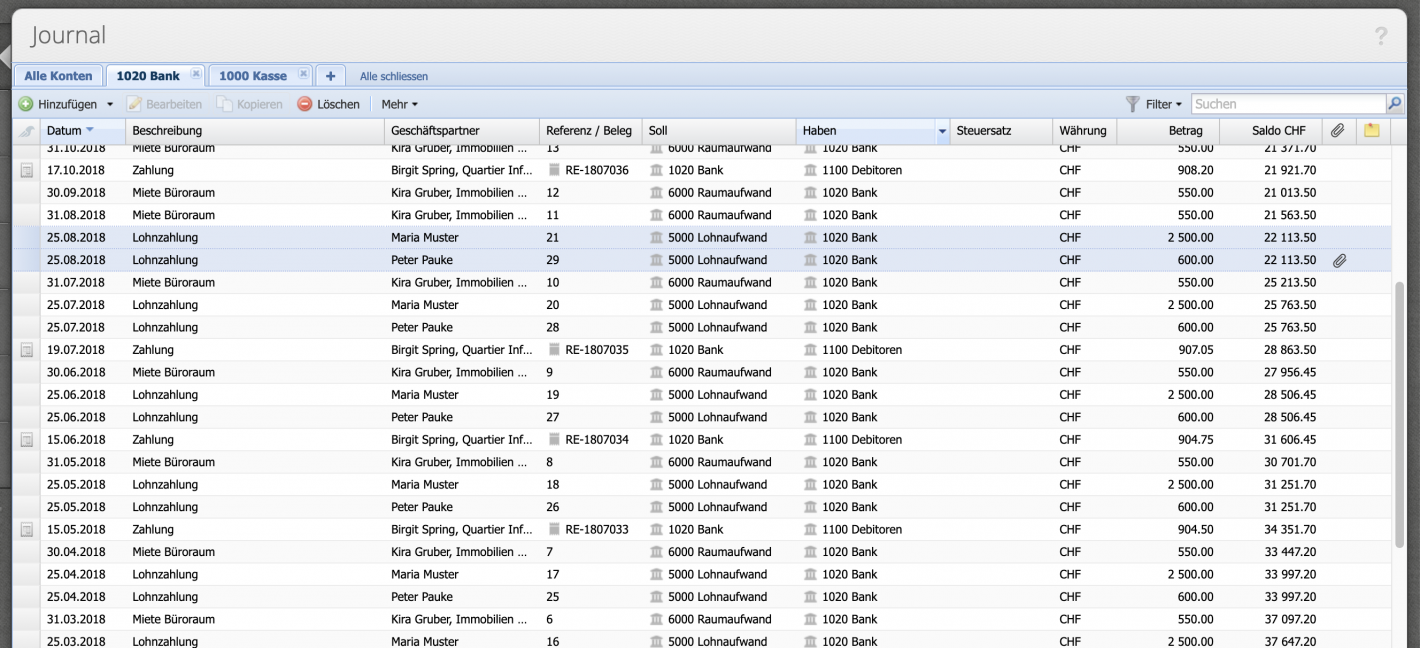The width and height of the screenshot is (1420, 648).
Task: Click the paperclip column header icon
Action: click(x=1339, y=131)
